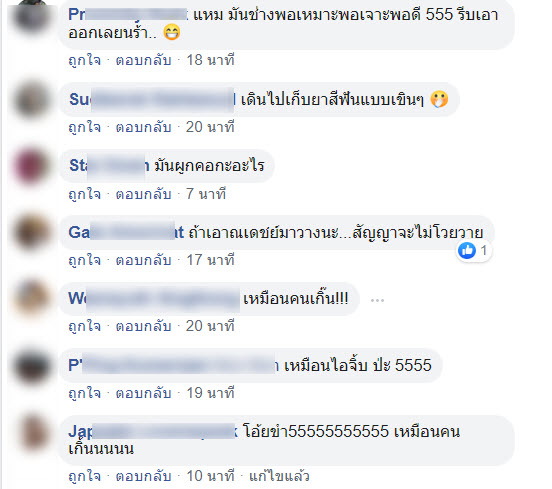Click the blushing emoji after เดินไปเก็บยาสีฟันแบบเขินๆ
The width and height of the screenshot is (552, 489).
(x=439, y=99)
